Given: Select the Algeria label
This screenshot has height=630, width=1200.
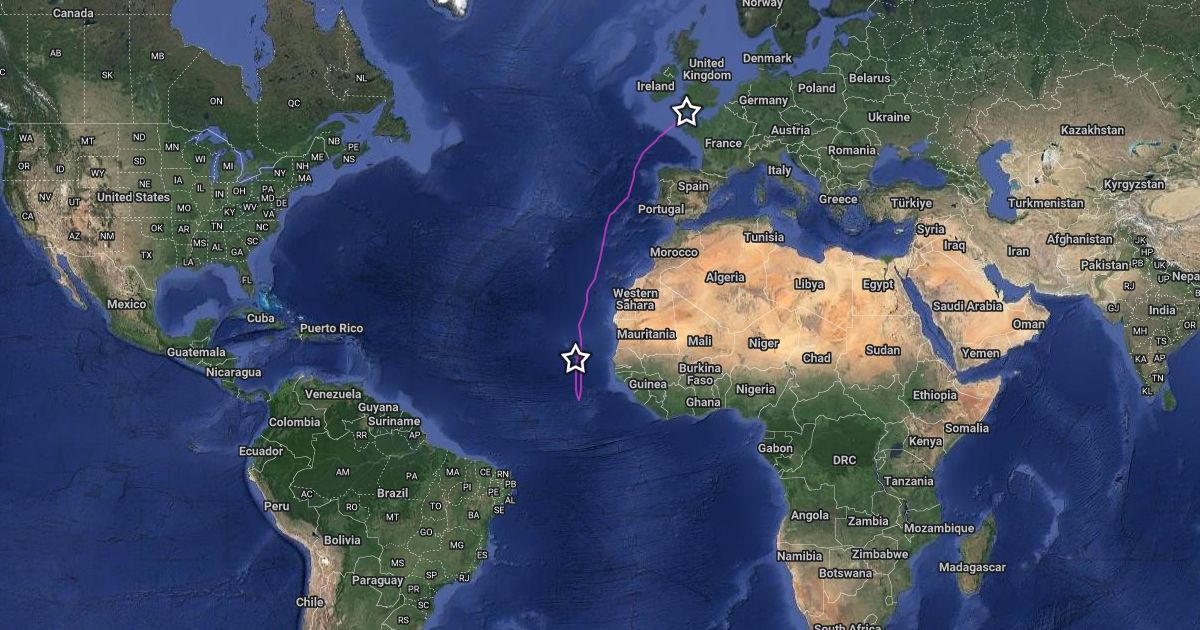Looking at the screenshot, I should click(725, 277).
